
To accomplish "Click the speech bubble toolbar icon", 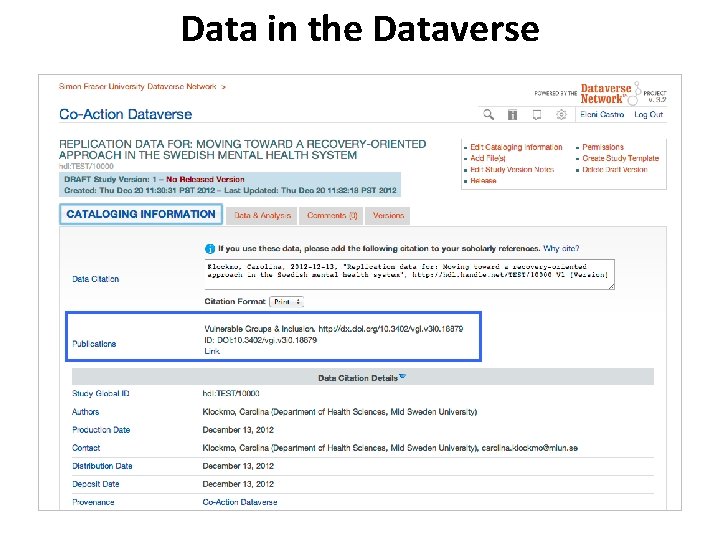I will click(537, 114).
